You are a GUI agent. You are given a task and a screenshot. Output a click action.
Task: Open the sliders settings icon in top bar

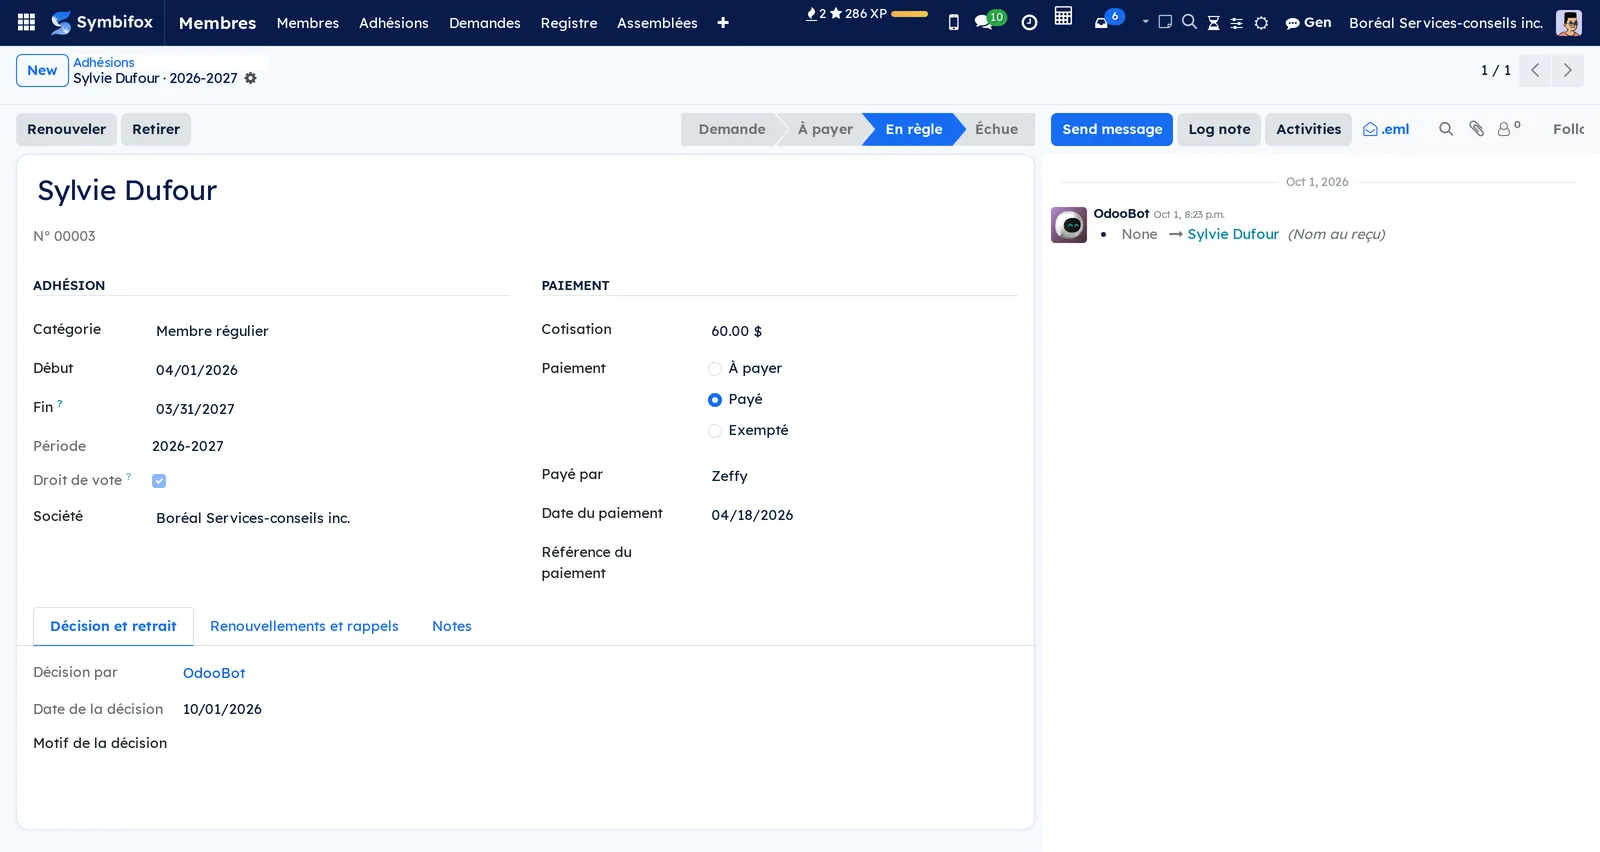click(1237, 23)
